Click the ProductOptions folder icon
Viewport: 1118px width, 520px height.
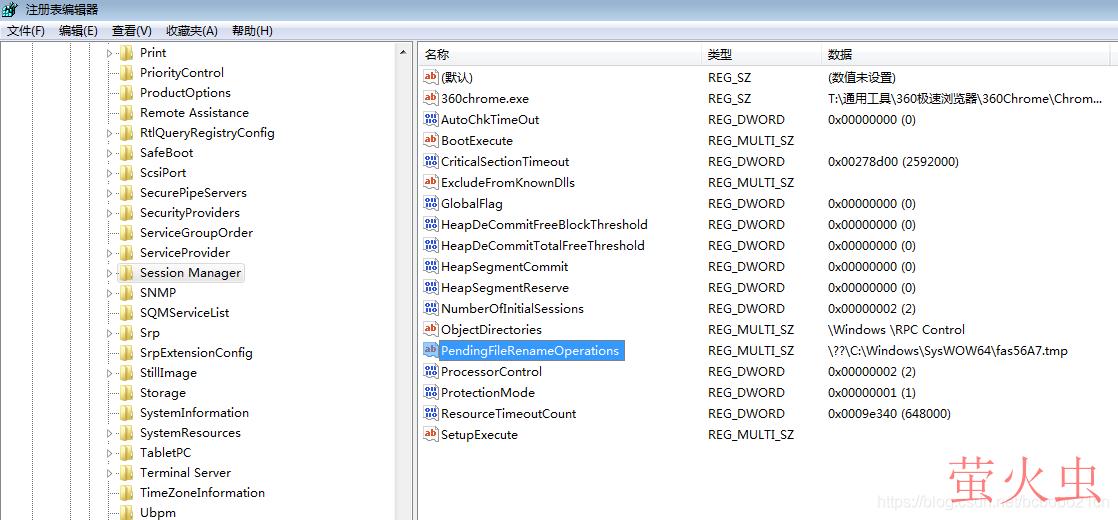tap(127, 93)
